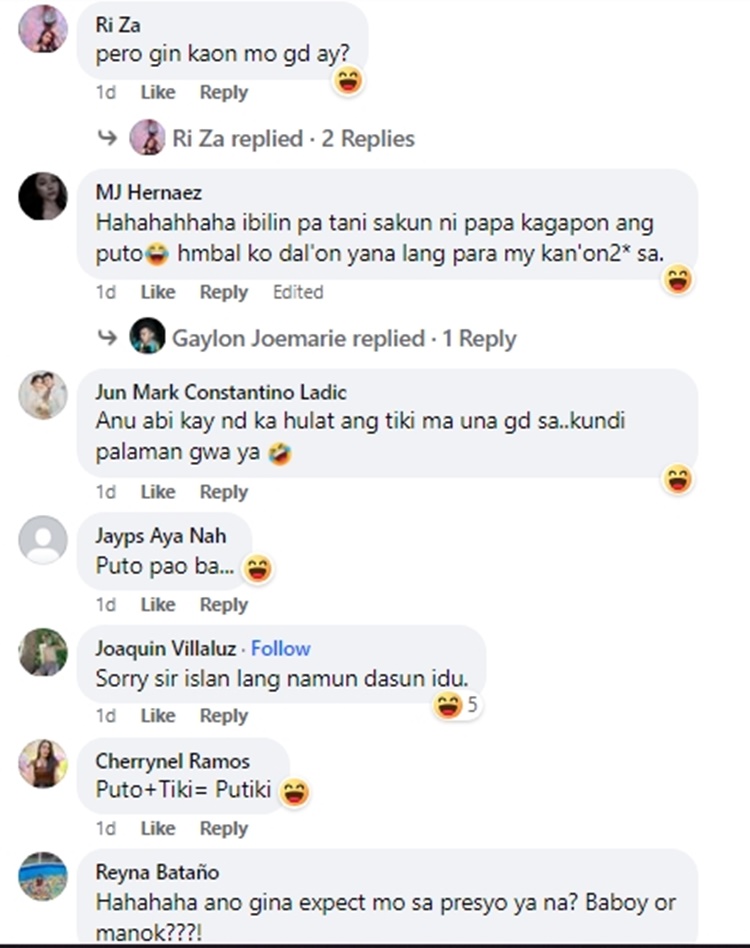View haha reactions on Joaquin Villaluz's comment
Screen dimensions: 750x948
pos(456,705)
